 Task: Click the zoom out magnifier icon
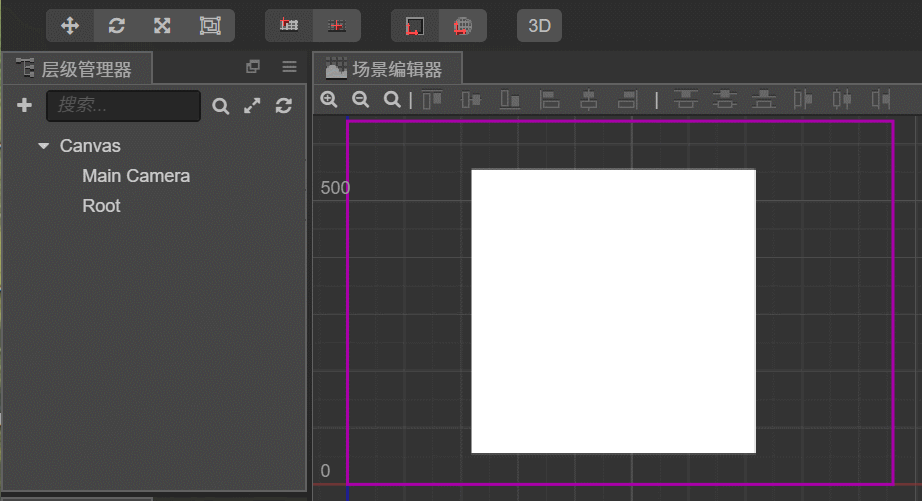tap(361, 99)
